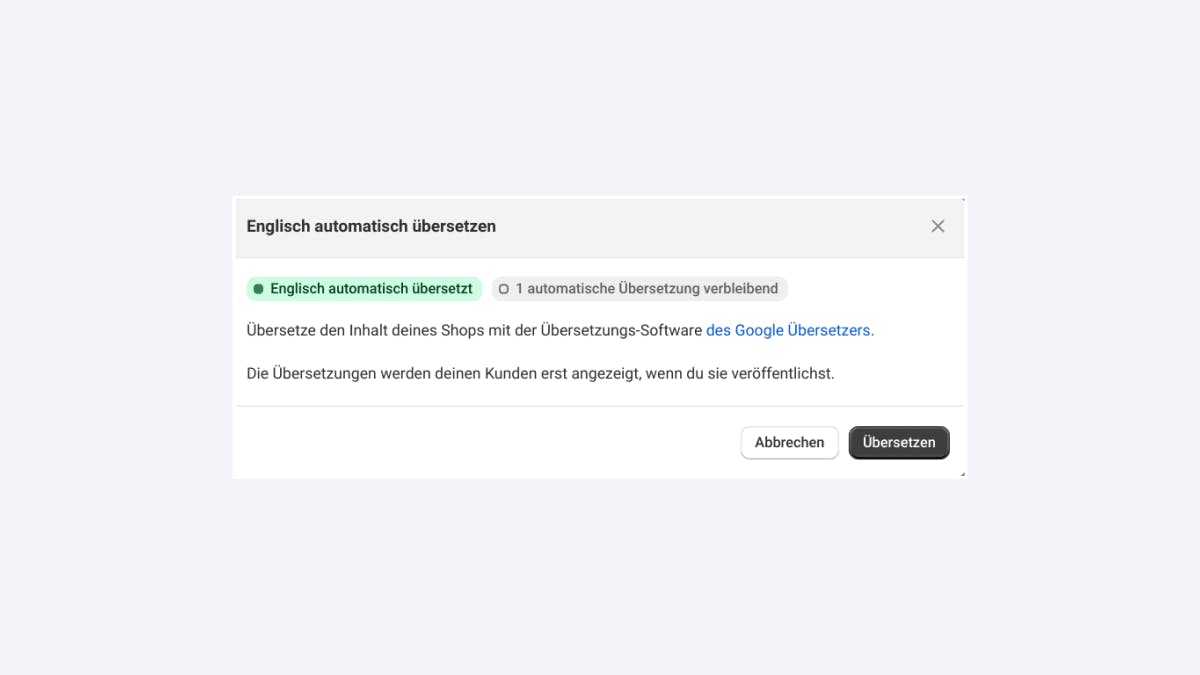Select the paragraph about publishing translations
1200x675 pixels.
pyautogui.click(x=541, y=373)
